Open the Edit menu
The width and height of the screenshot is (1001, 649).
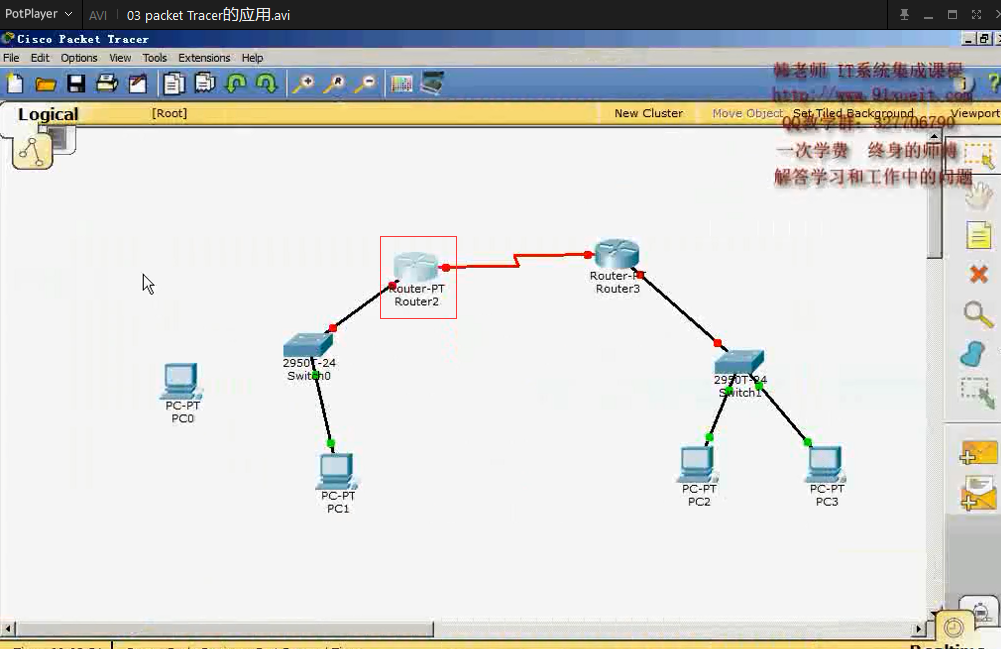tap(40, 58)
